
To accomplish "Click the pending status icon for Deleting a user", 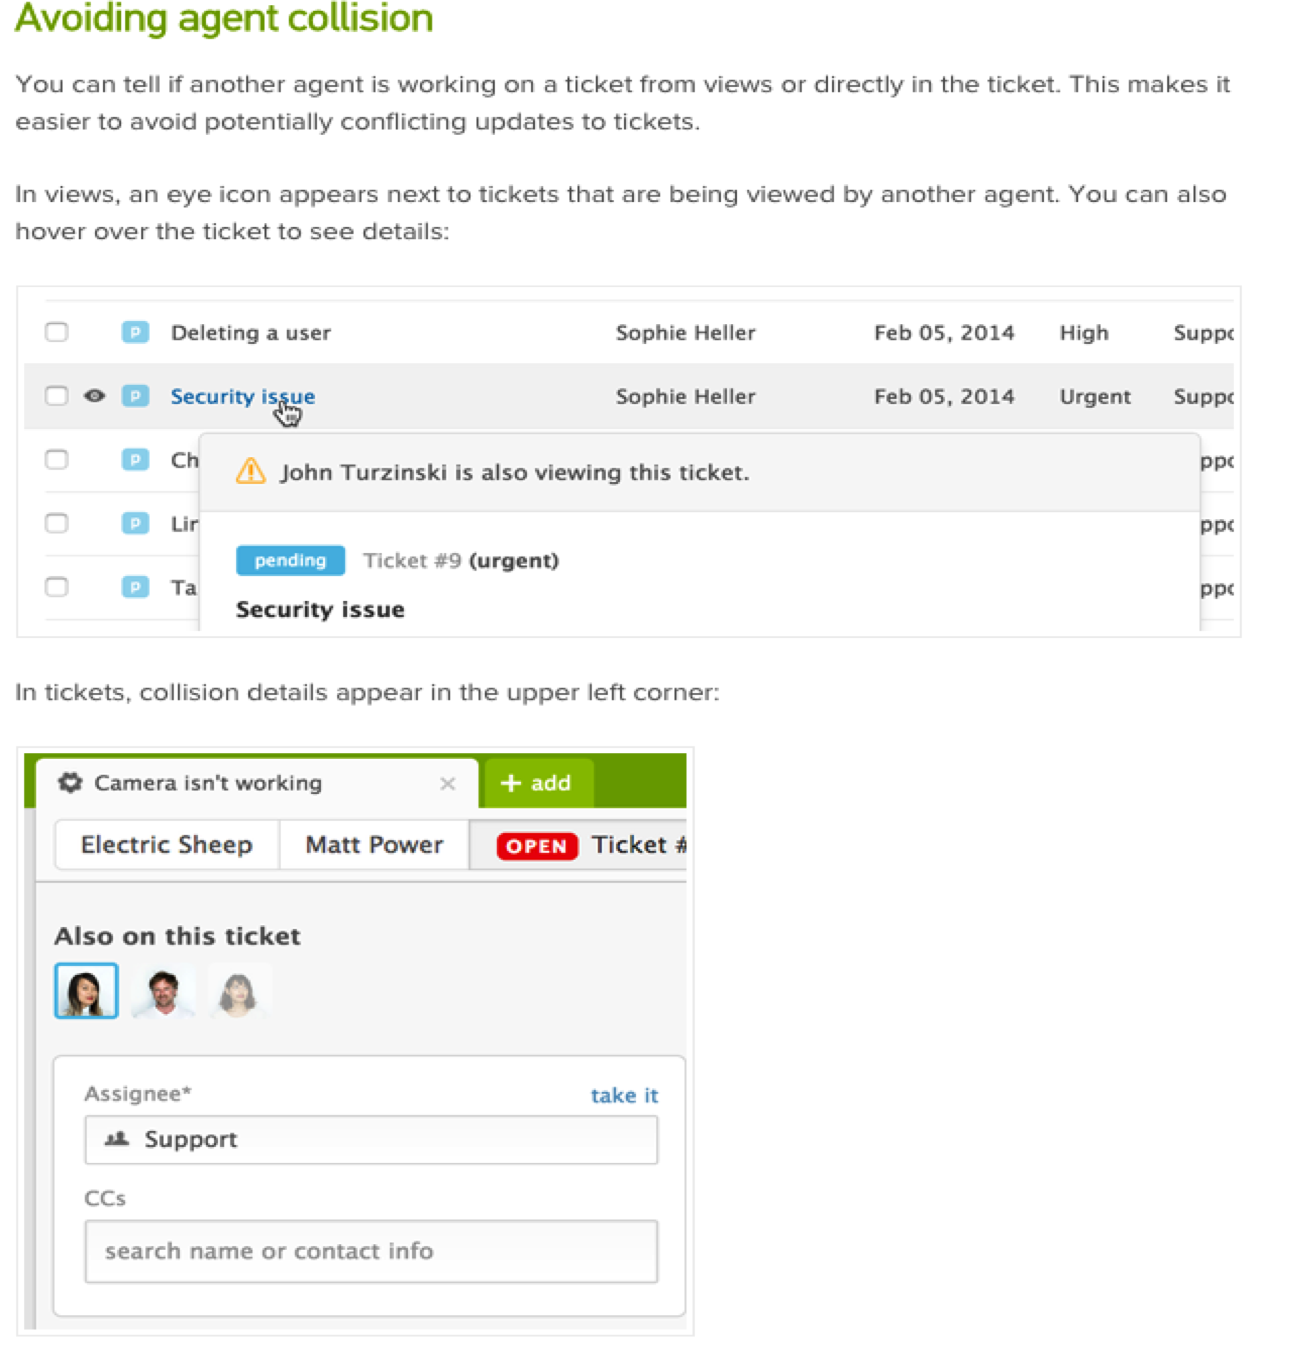I will [x=135, y=332].
